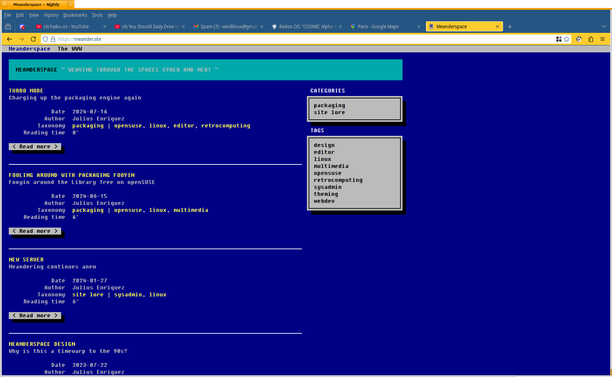Open the NEW SERVER post title
This screenshot has width=612, height=377.
point(26,260)
